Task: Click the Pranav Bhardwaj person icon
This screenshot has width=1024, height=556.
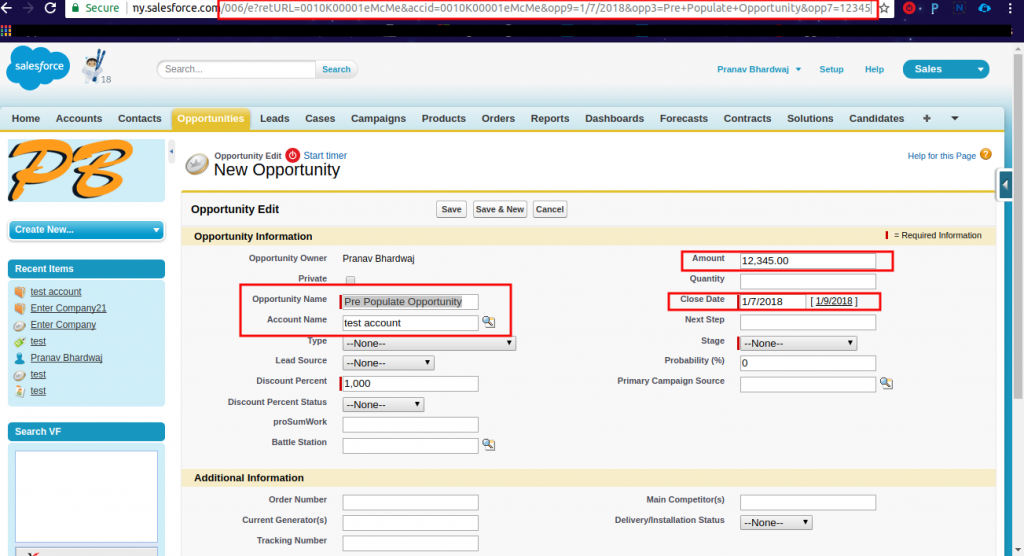Action: [20, 357]
